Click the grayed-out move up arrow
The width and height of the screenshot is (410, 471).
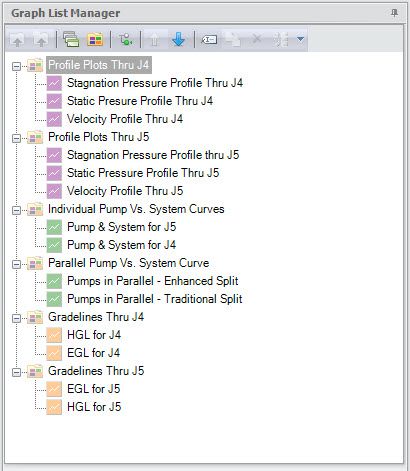(154, 40)
